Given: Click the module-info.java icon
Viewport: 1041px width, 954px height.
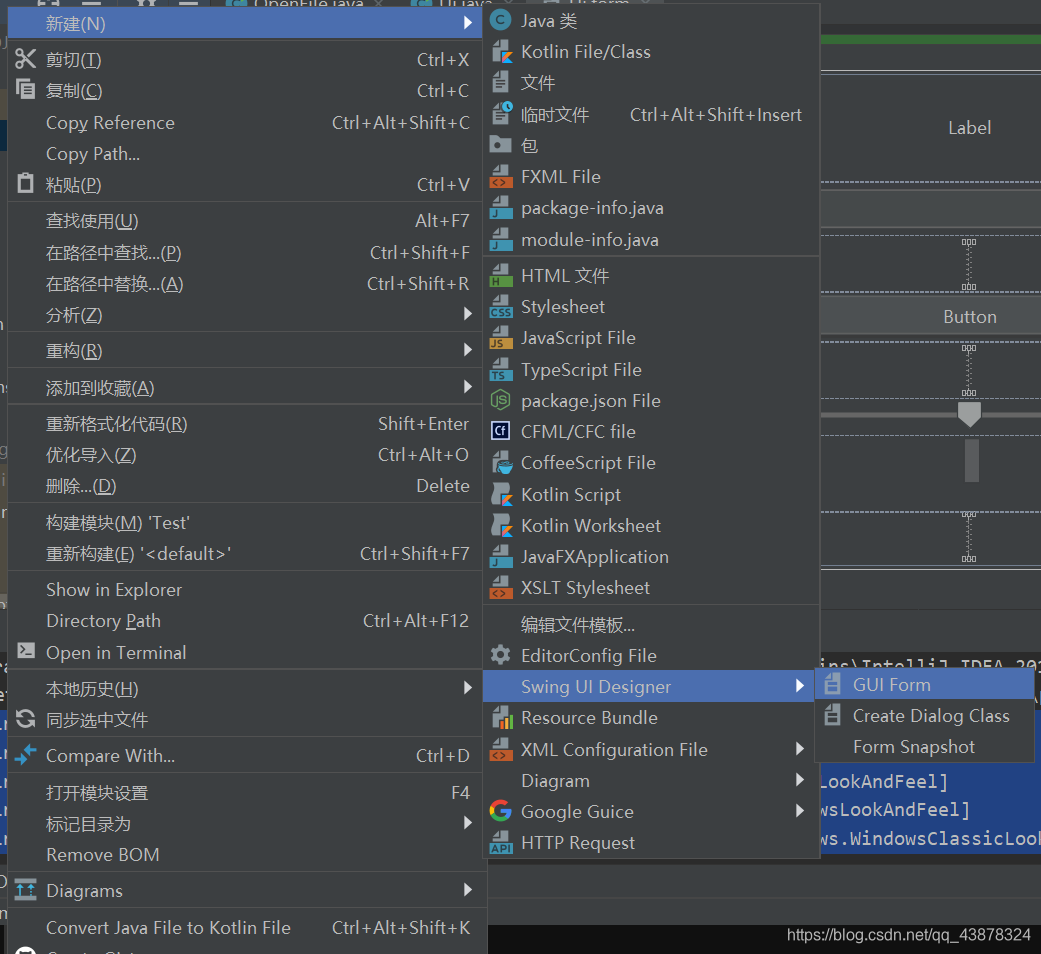Looking at the screenshot, I should coord(501,239).
